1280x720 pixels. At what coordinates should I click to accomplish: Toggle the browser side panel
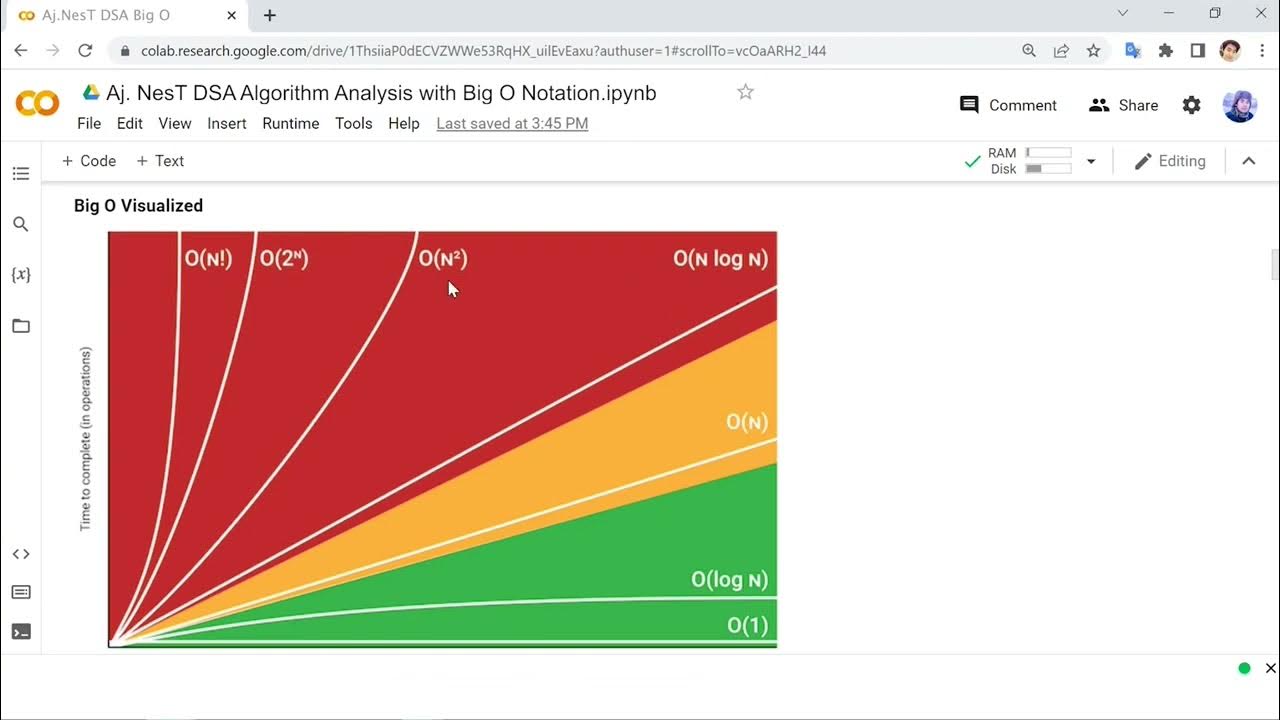1197,51
